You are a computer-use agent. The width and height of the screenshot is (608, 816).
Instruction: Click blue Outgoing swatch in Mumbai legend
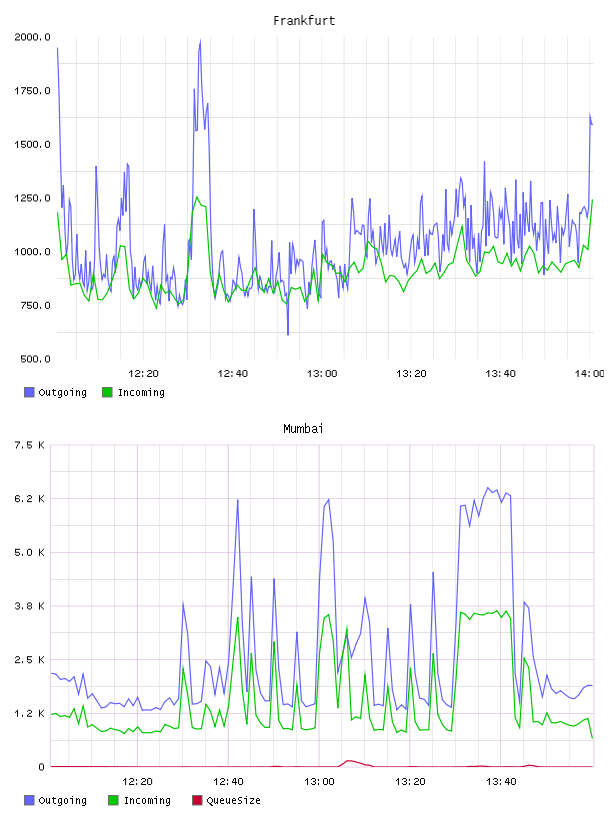(29, 800)
